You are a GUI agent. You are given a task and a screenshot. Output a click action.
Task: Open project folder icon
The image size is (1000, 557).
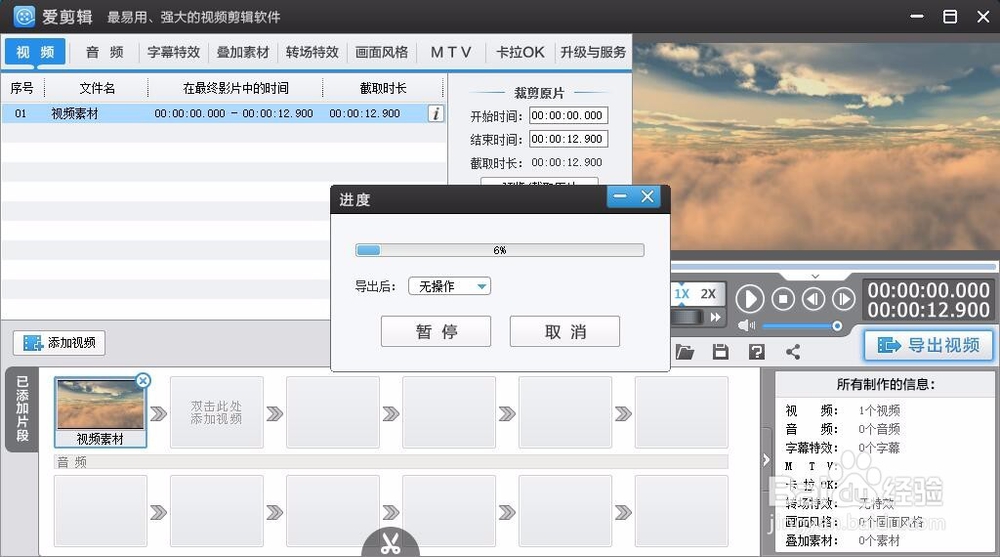[684, 352]
